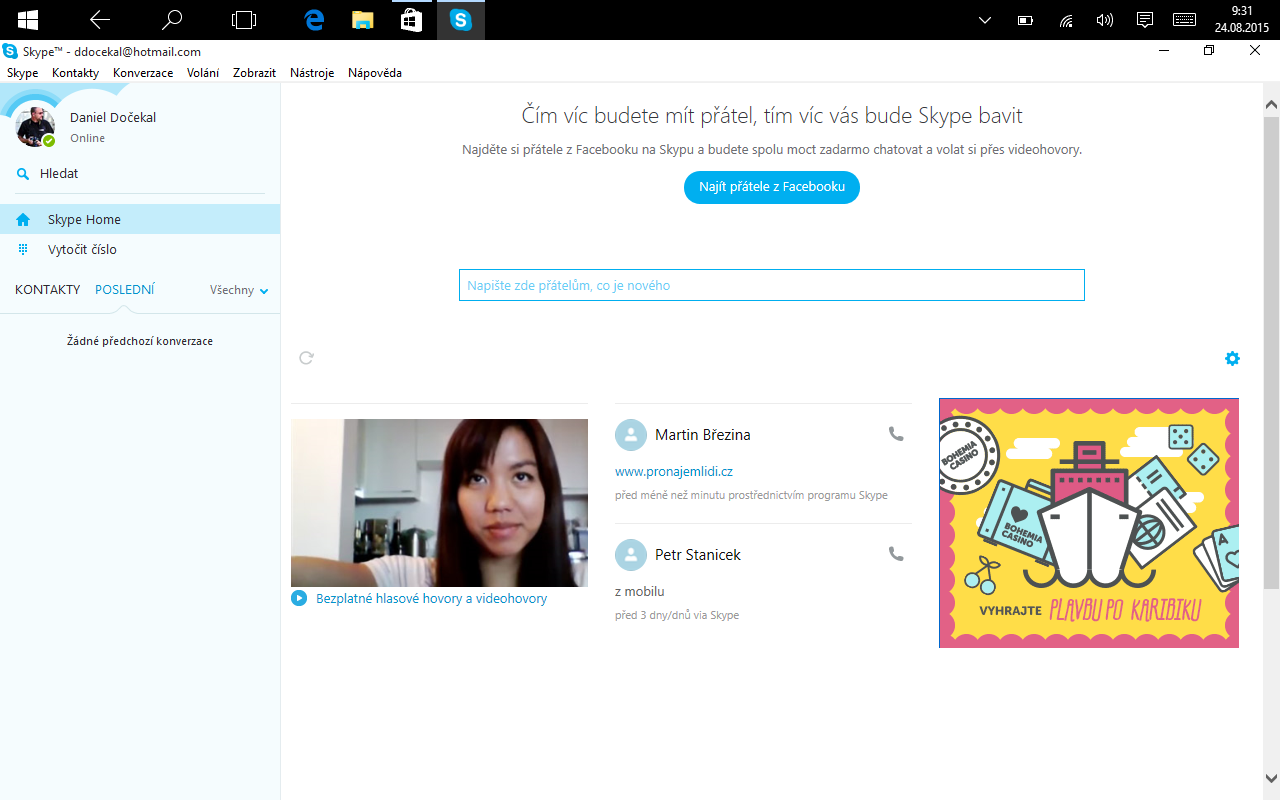Call Martin Březina phone icon
Screen dimensions: 1280x800
click(x=896, y=434)
